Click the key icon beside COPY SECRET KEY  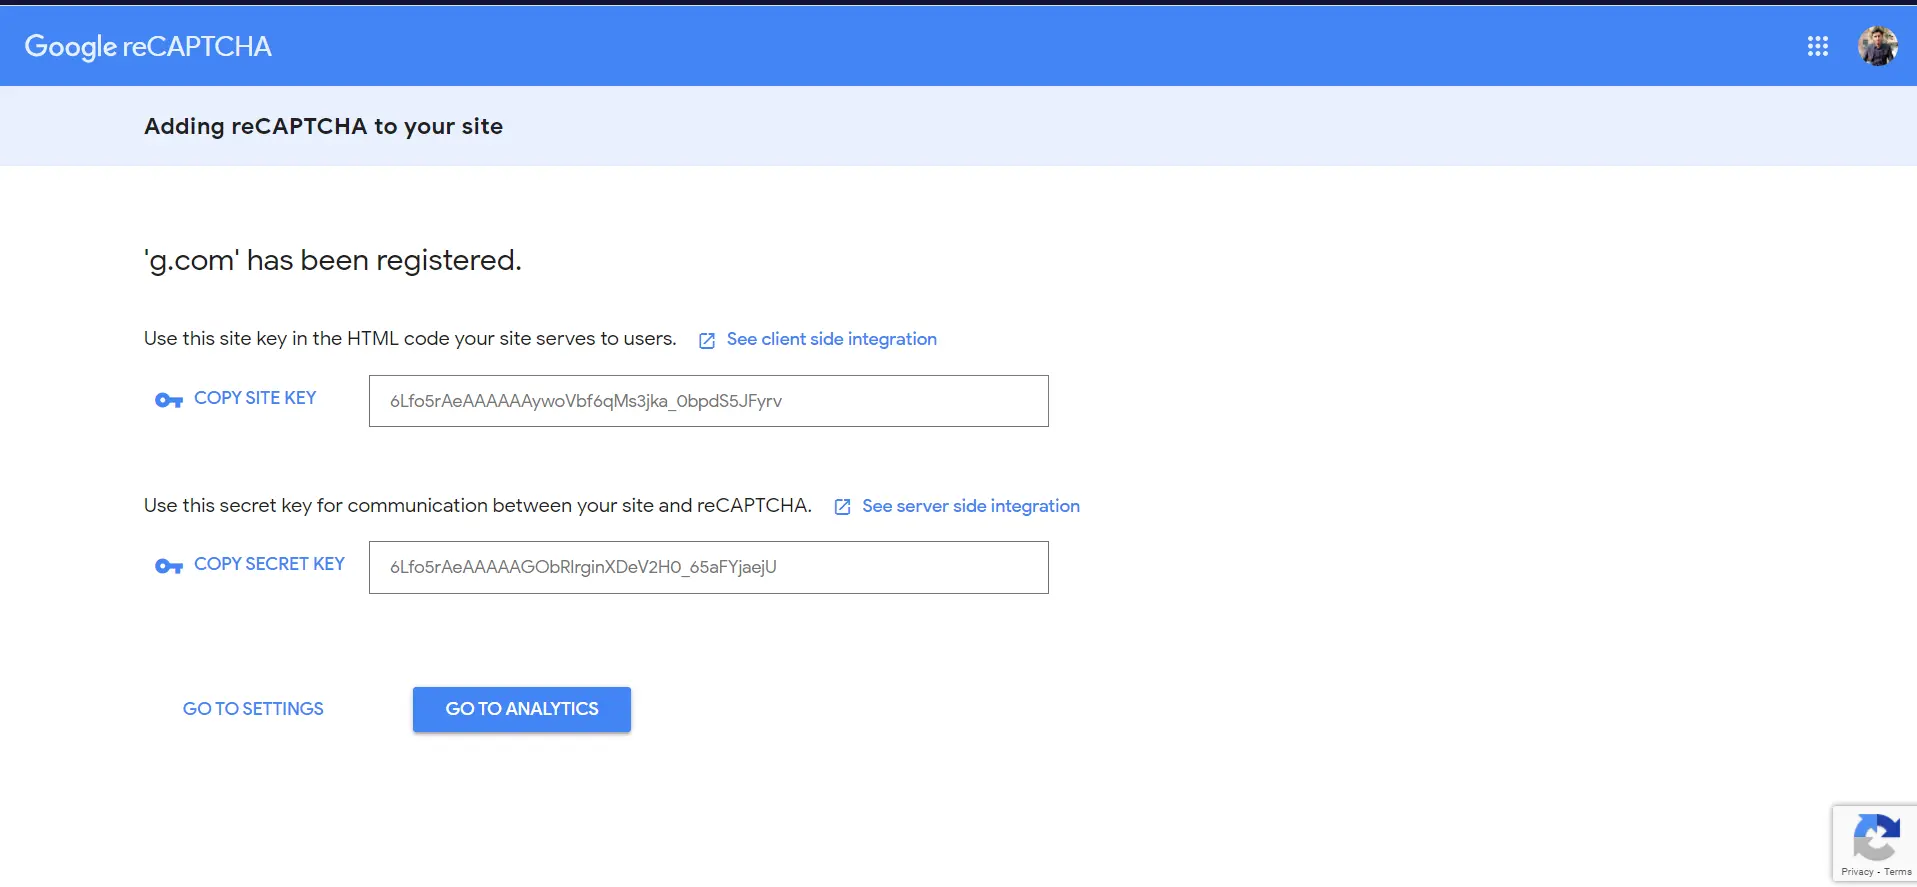click(x=168, y=566)
